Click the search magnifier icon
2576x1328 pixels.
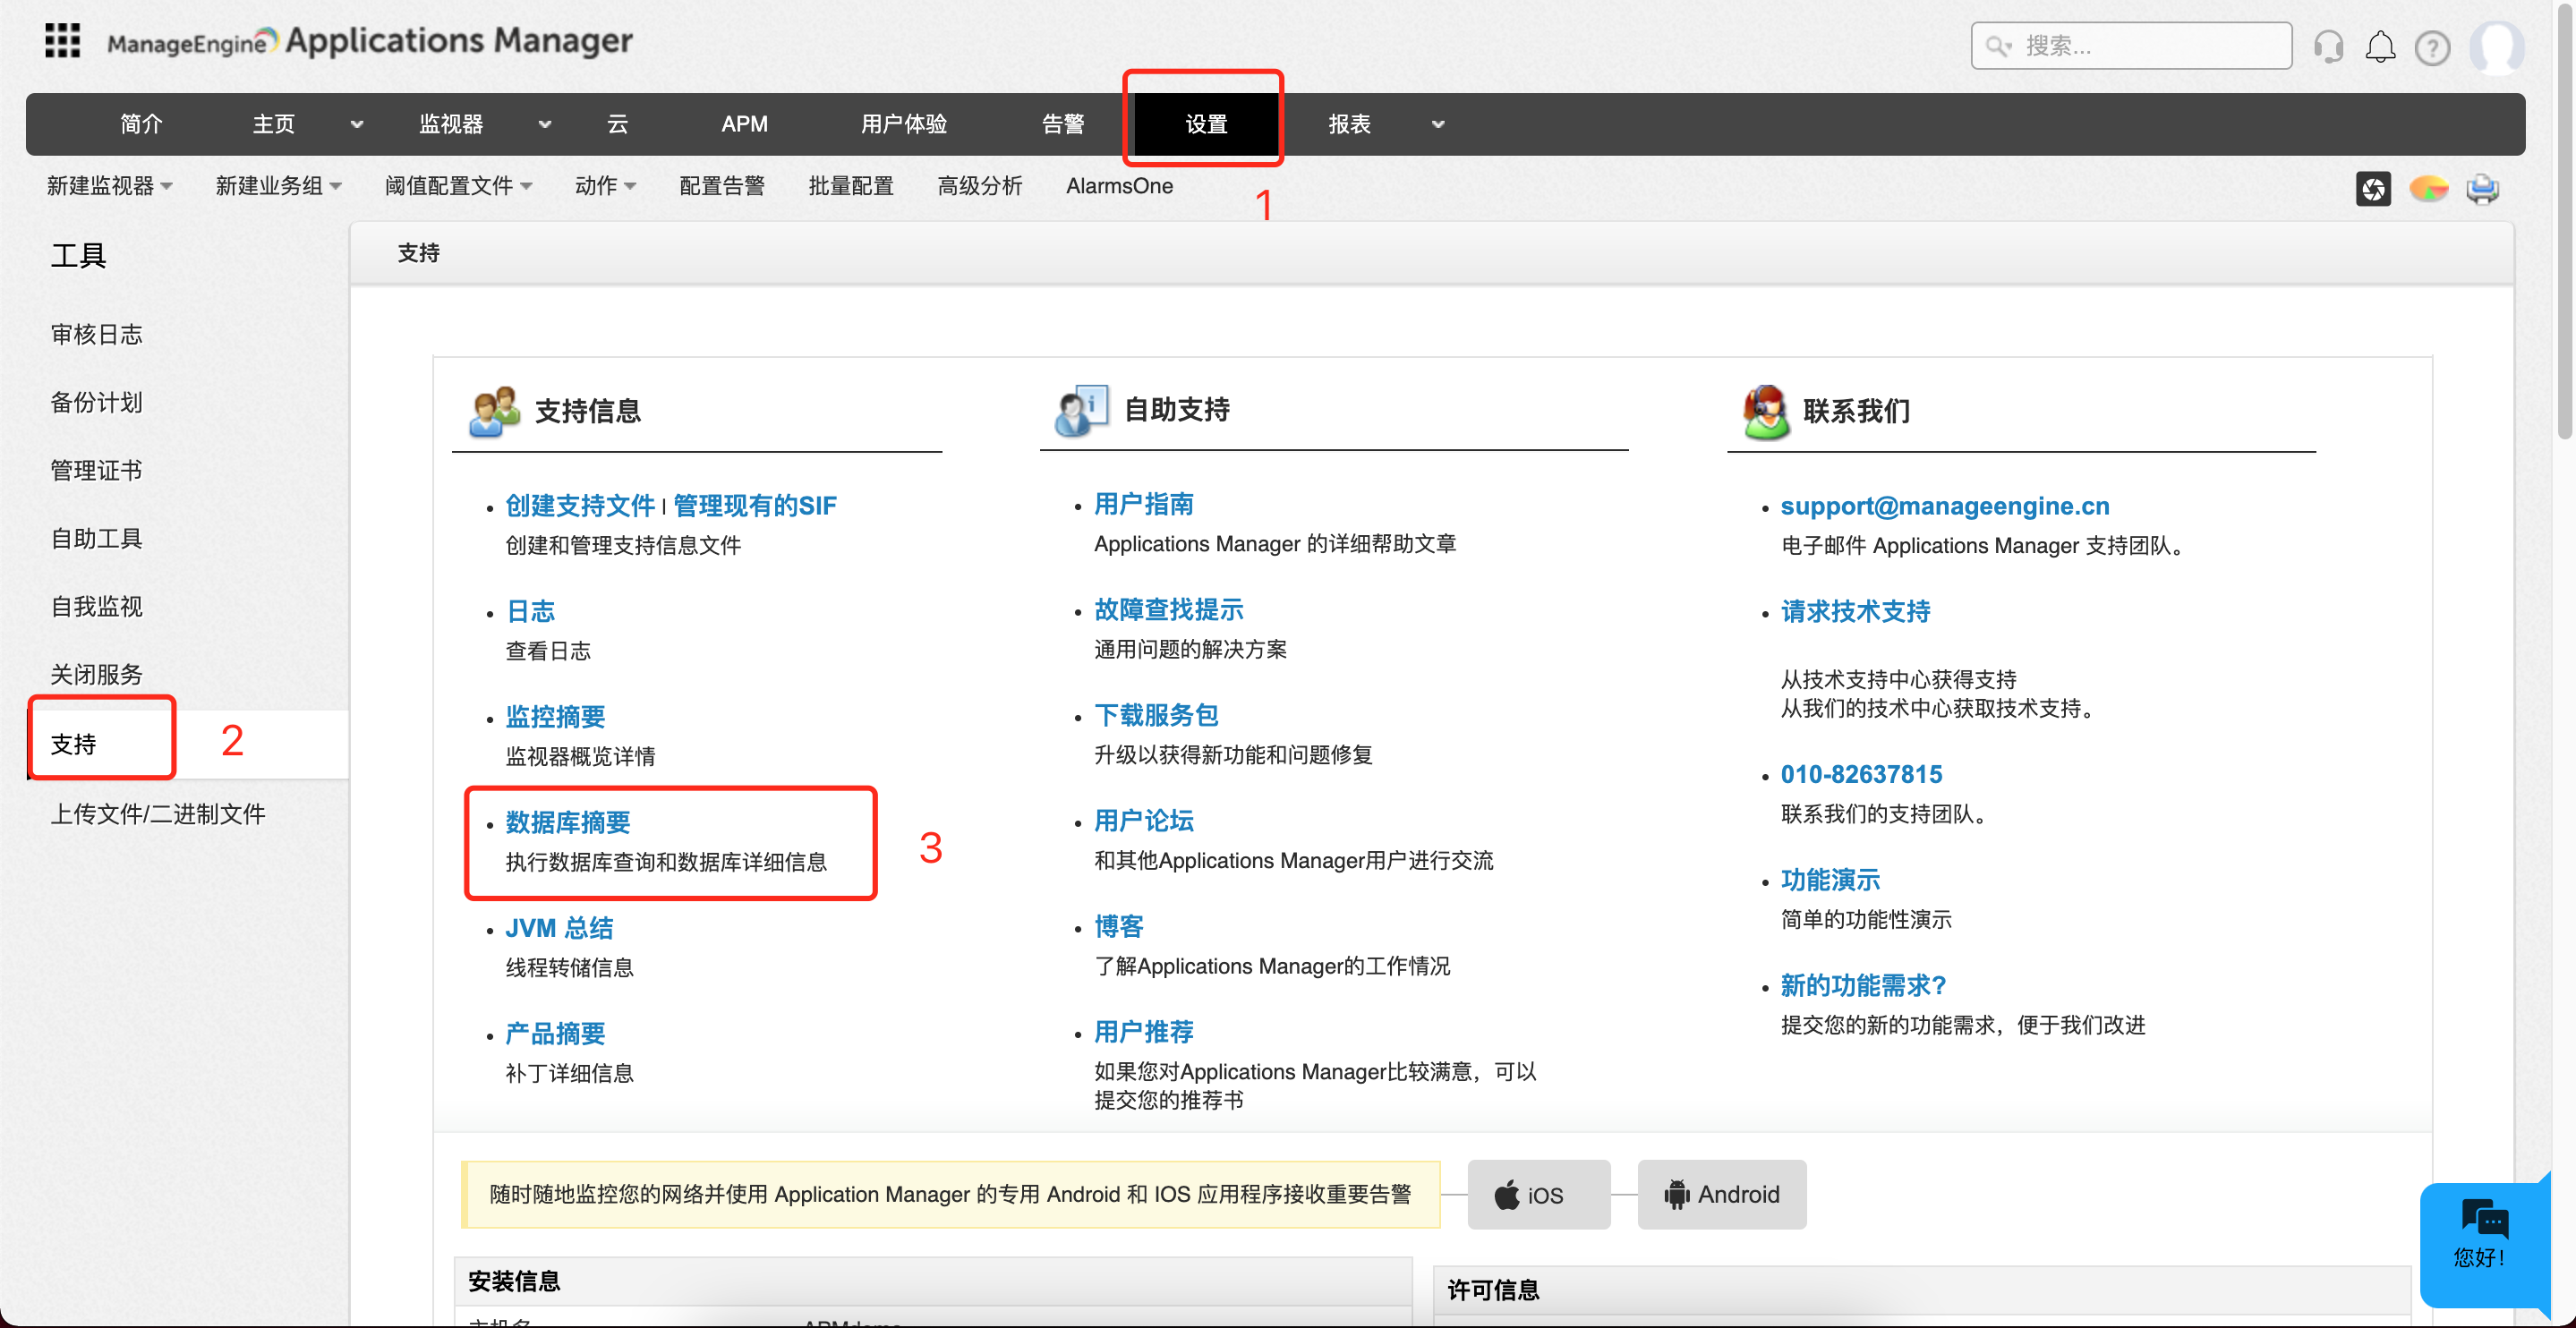tap(1997, 46)
